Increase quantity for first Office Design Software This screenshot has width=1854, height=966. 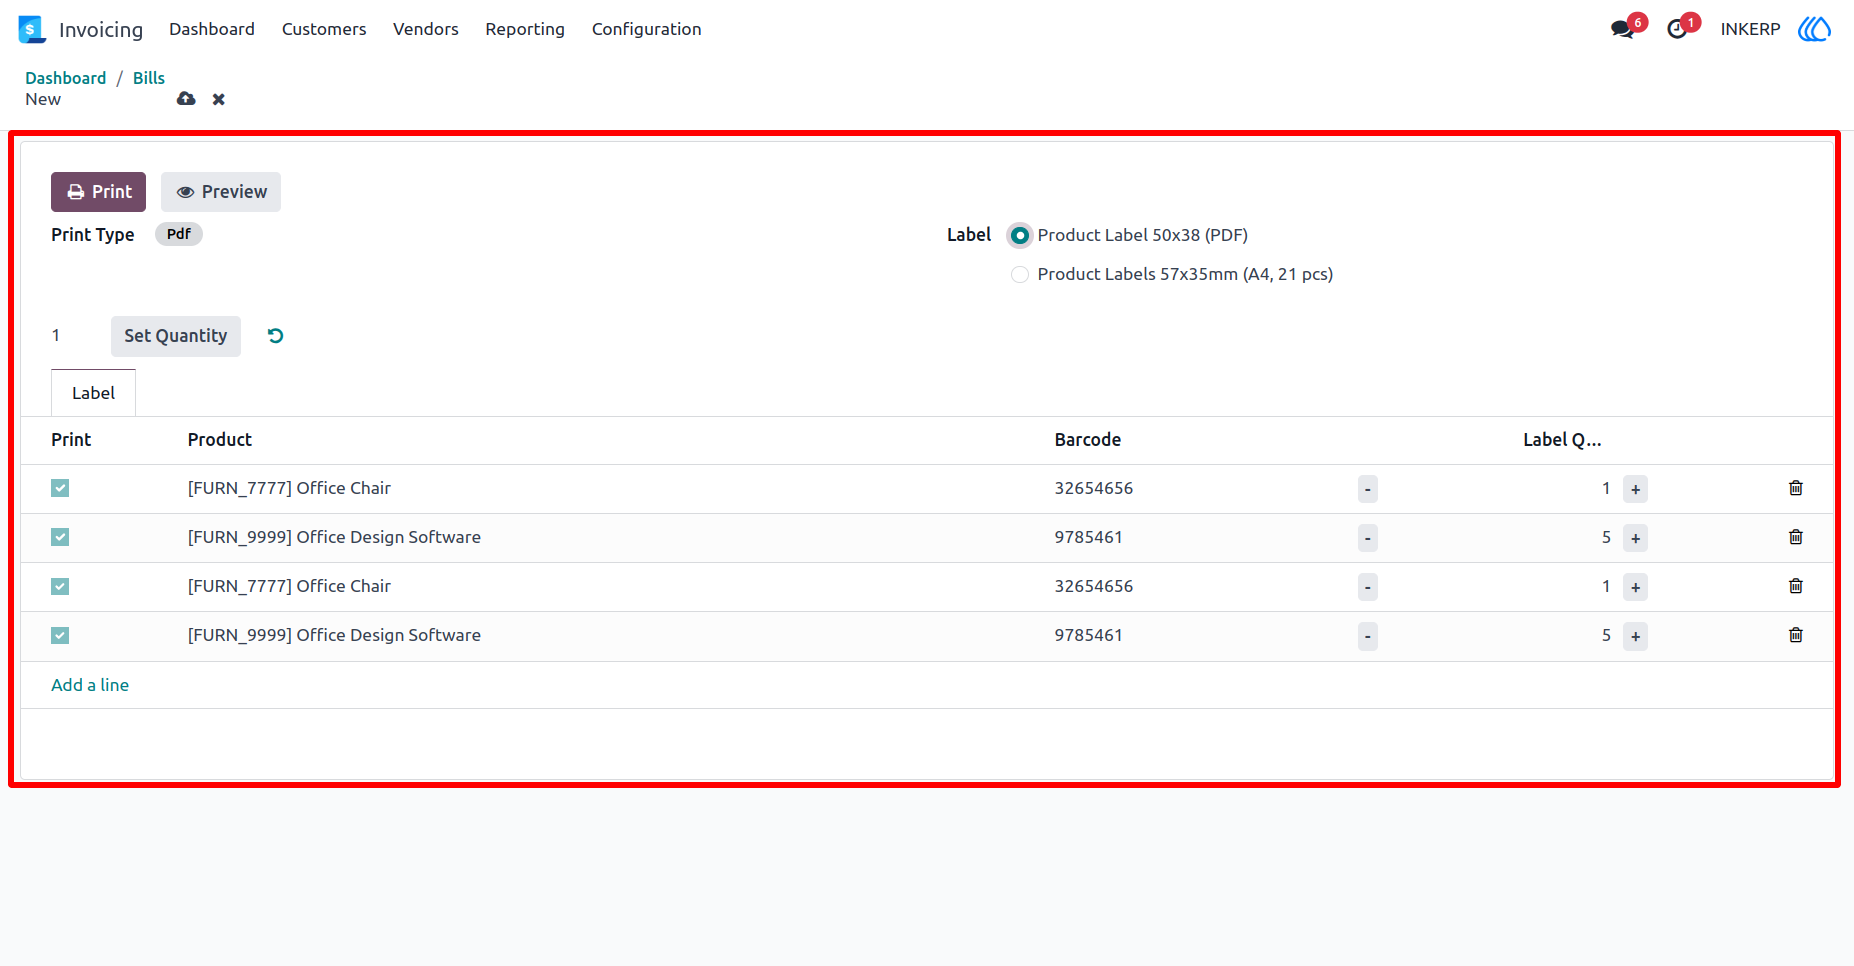coord(1635,538)
